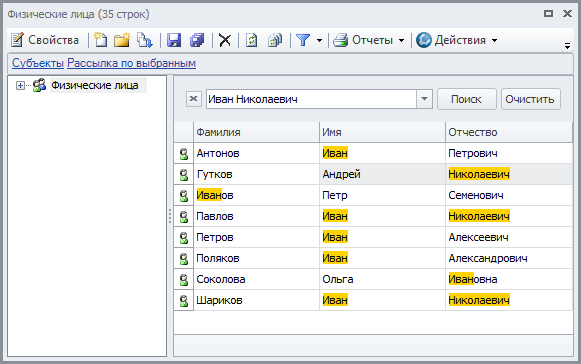Click the copy record icon
This screenshot has width=581, height=364.
click(145, 40)
